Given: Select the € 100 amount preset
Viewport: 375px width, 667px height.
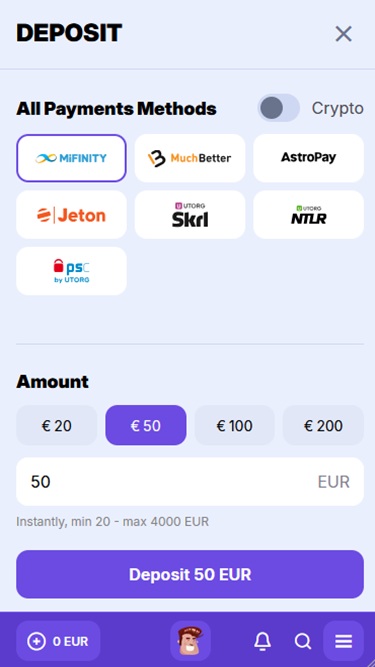Looking at the screenshot, I should (235, 425).
